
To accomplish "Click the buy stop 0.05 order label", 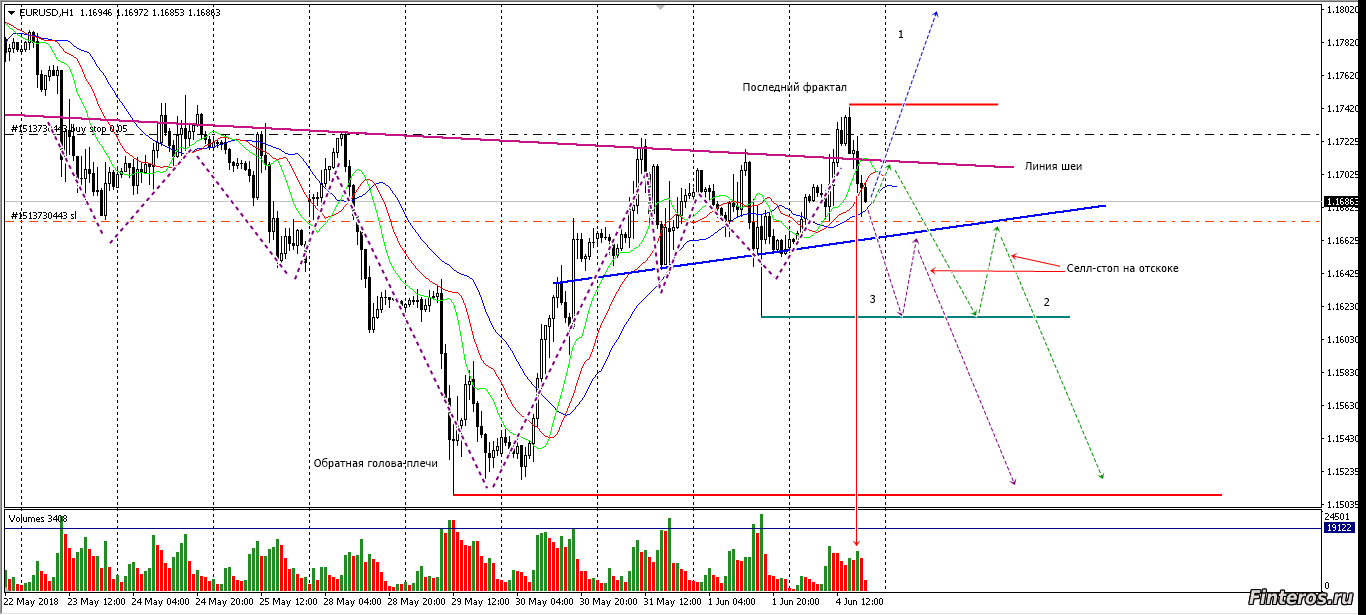I will click(70, 129).
